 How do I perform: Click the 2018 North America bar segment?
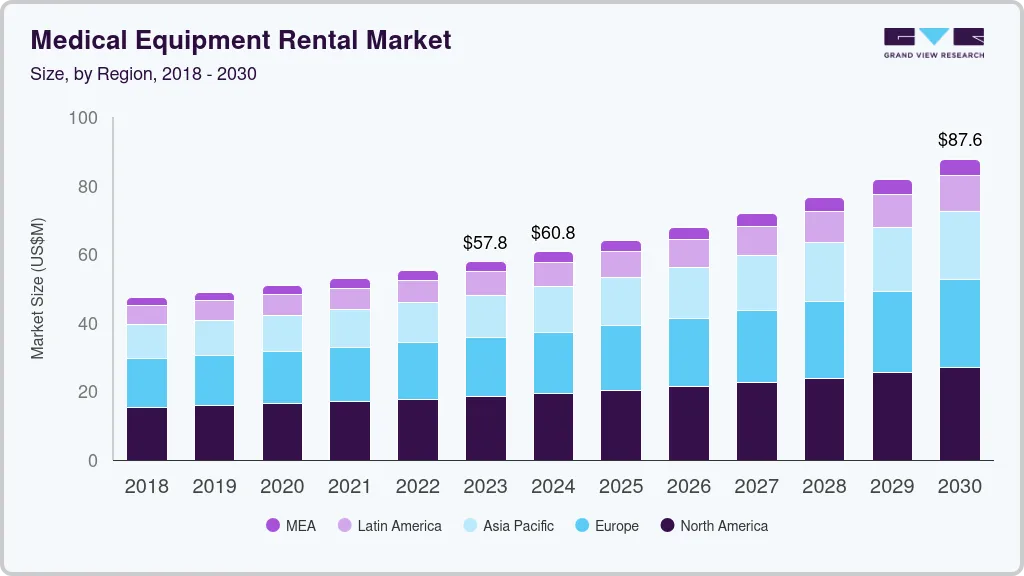[147, 433]
